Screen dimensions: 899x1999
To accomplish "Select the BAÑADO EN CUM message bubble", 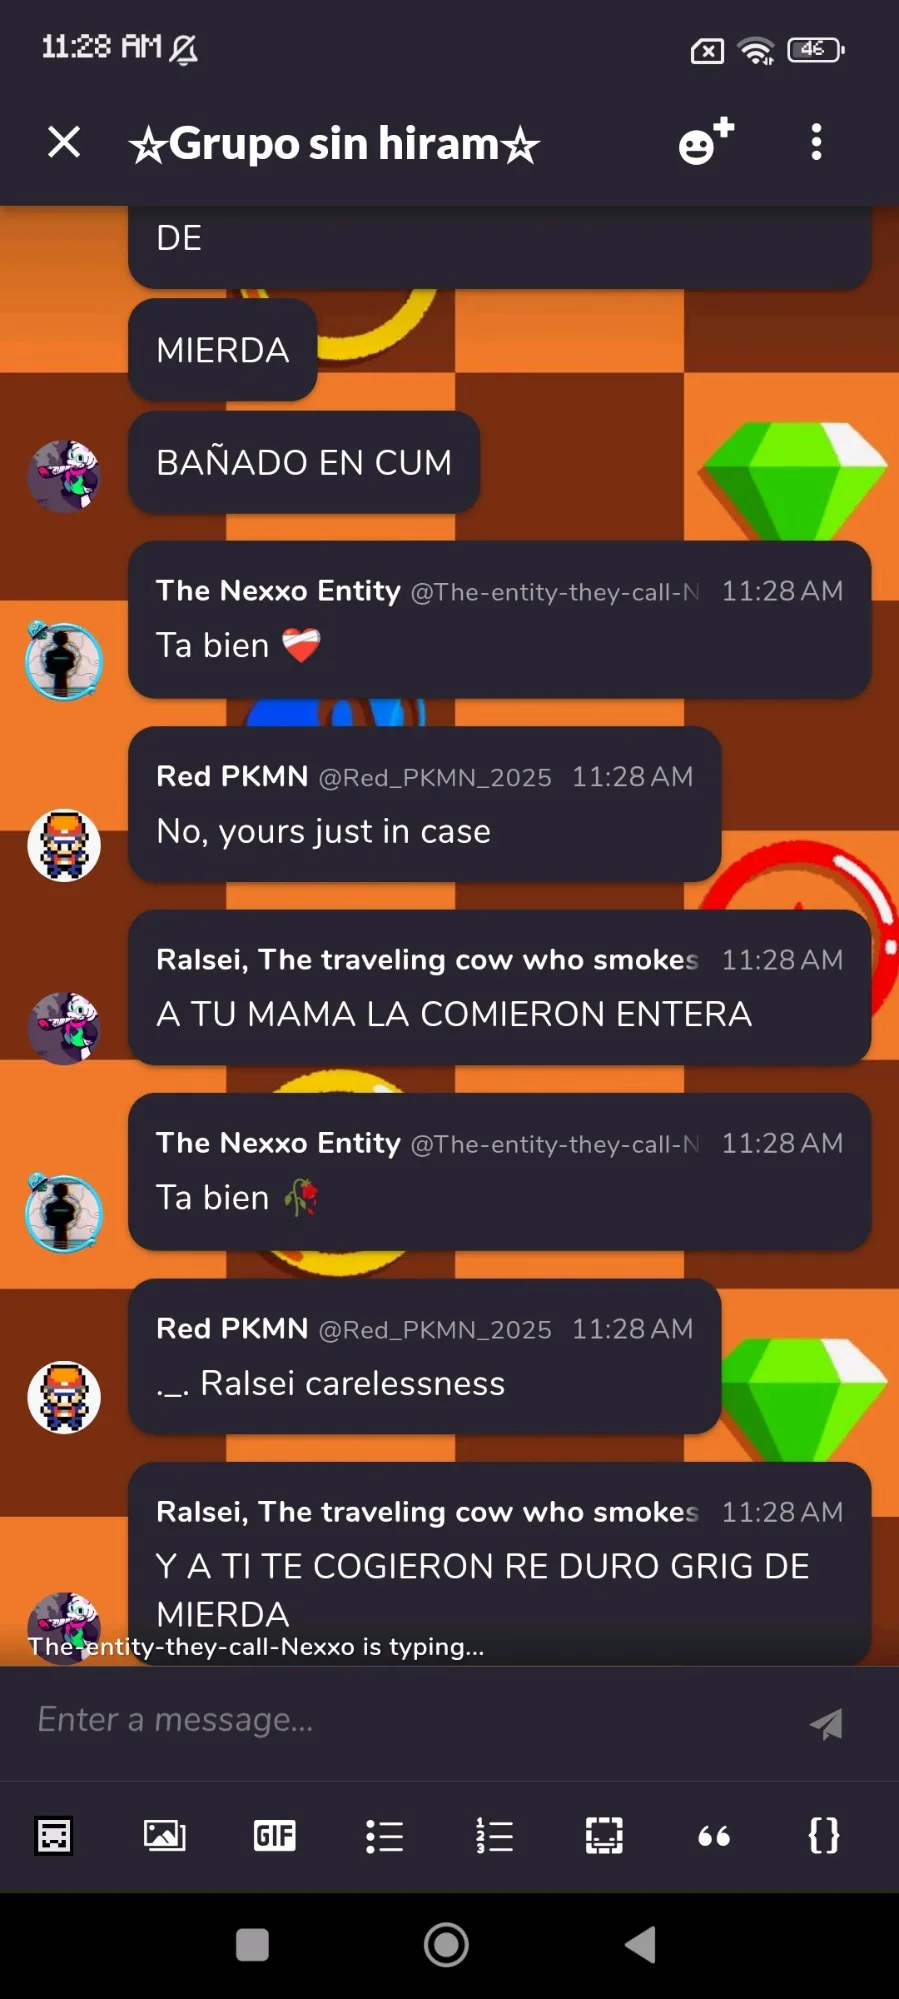I will (x=304, y=462).
